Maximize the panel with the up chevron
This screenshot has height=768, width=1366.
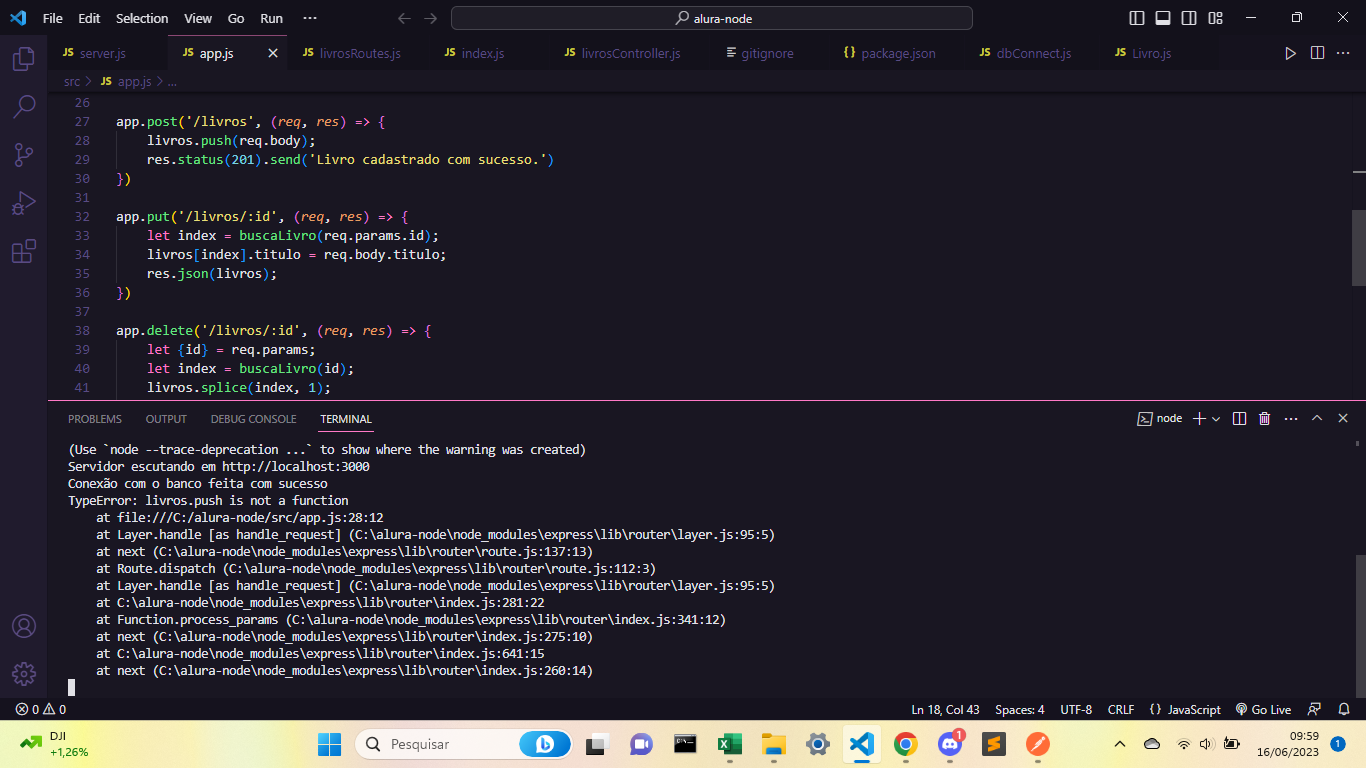(1317, 419)
